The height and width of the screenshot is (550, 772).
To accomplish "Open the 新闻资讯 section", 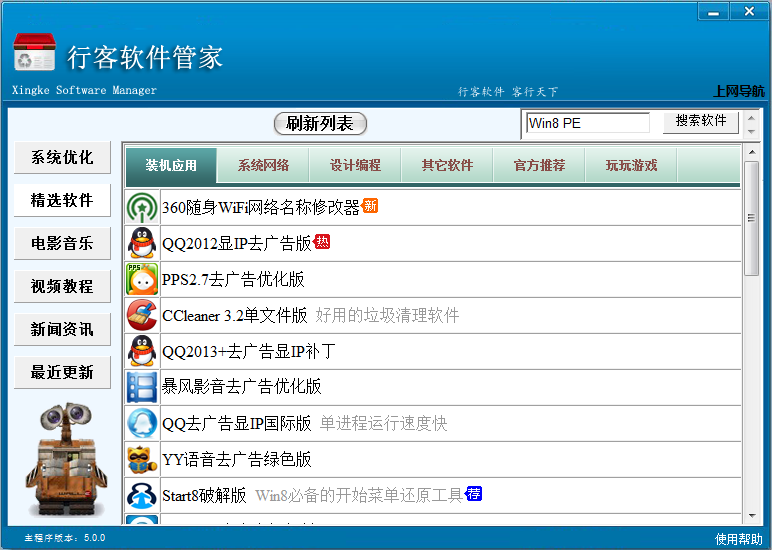I will (62, 329).
